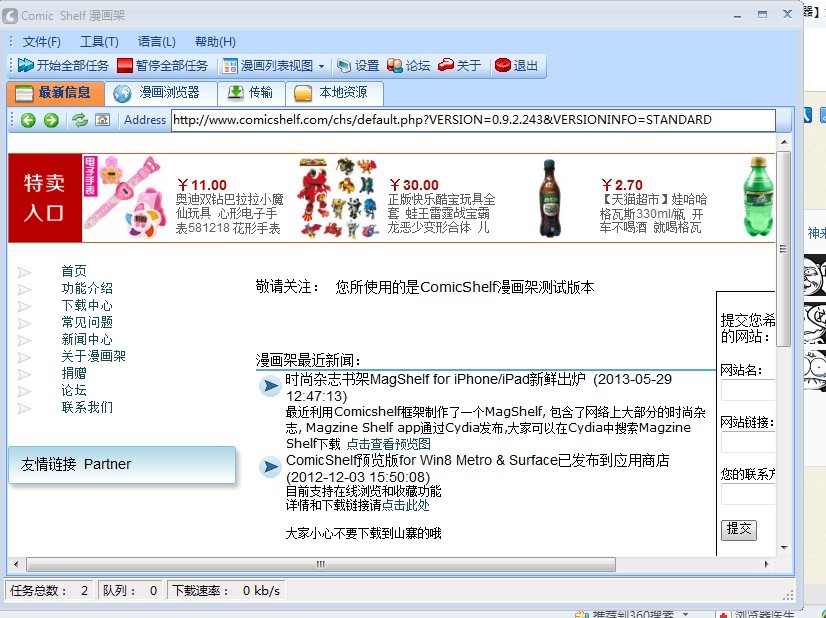Click the arrow icon beside MagShelf news
The width and height of the screenshot is (826, 618).
coord(270,386)
